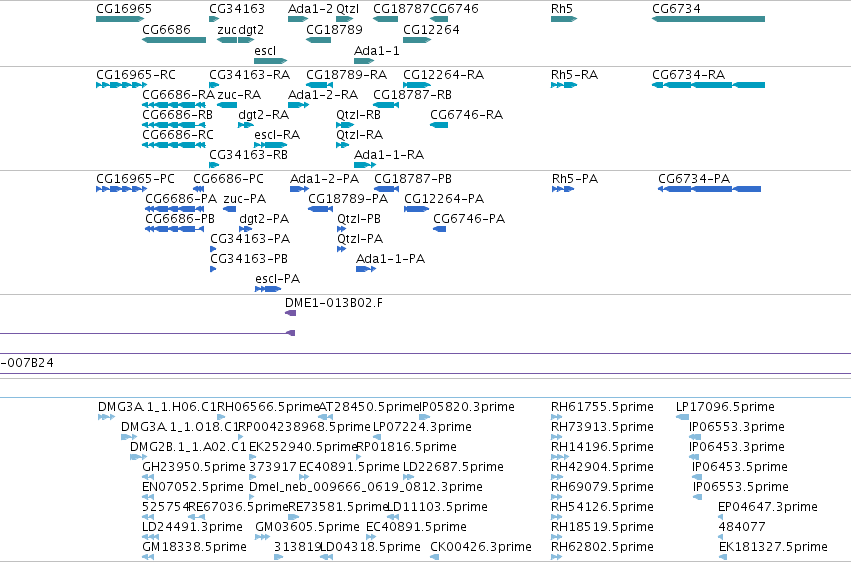851x562 pixels.
Task: Click EST IP05820.3prime
Action: (467, 407)
